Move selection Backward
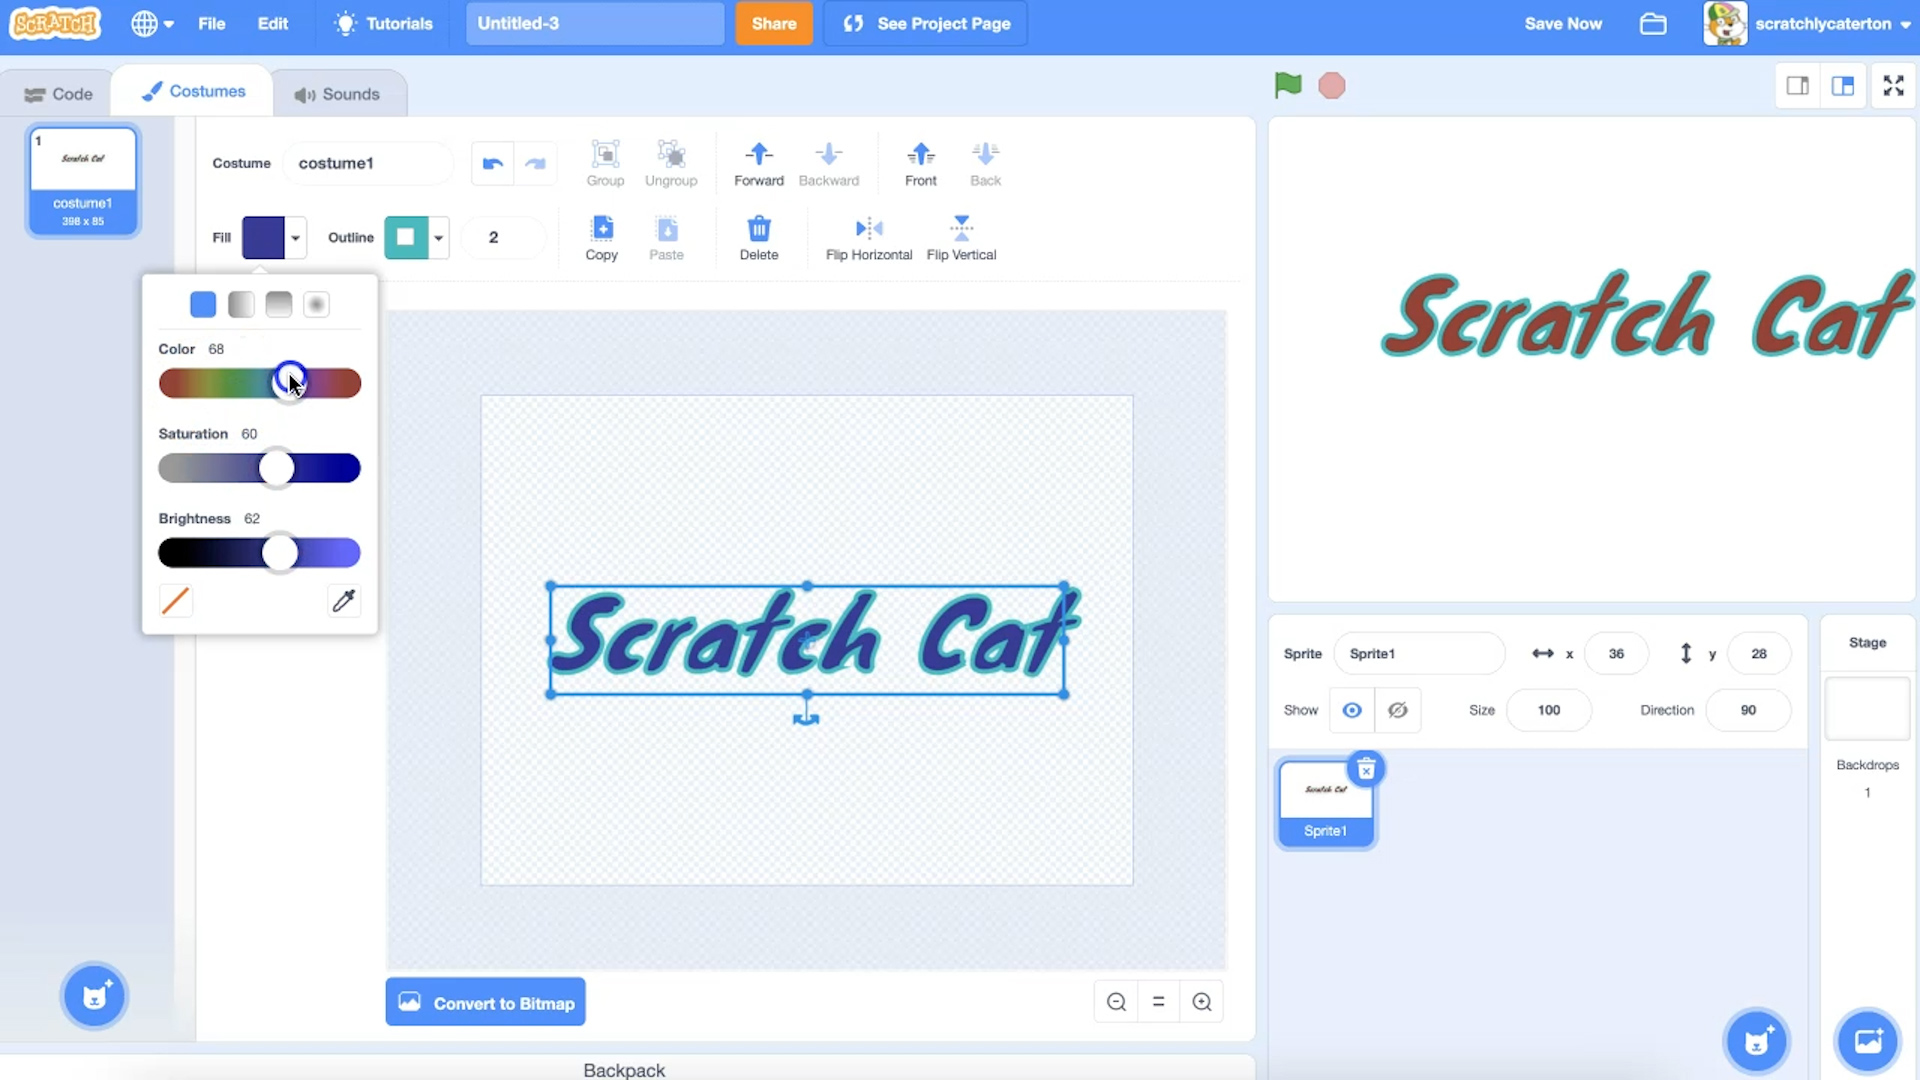 pyautogui.click(x=828, y=163)
